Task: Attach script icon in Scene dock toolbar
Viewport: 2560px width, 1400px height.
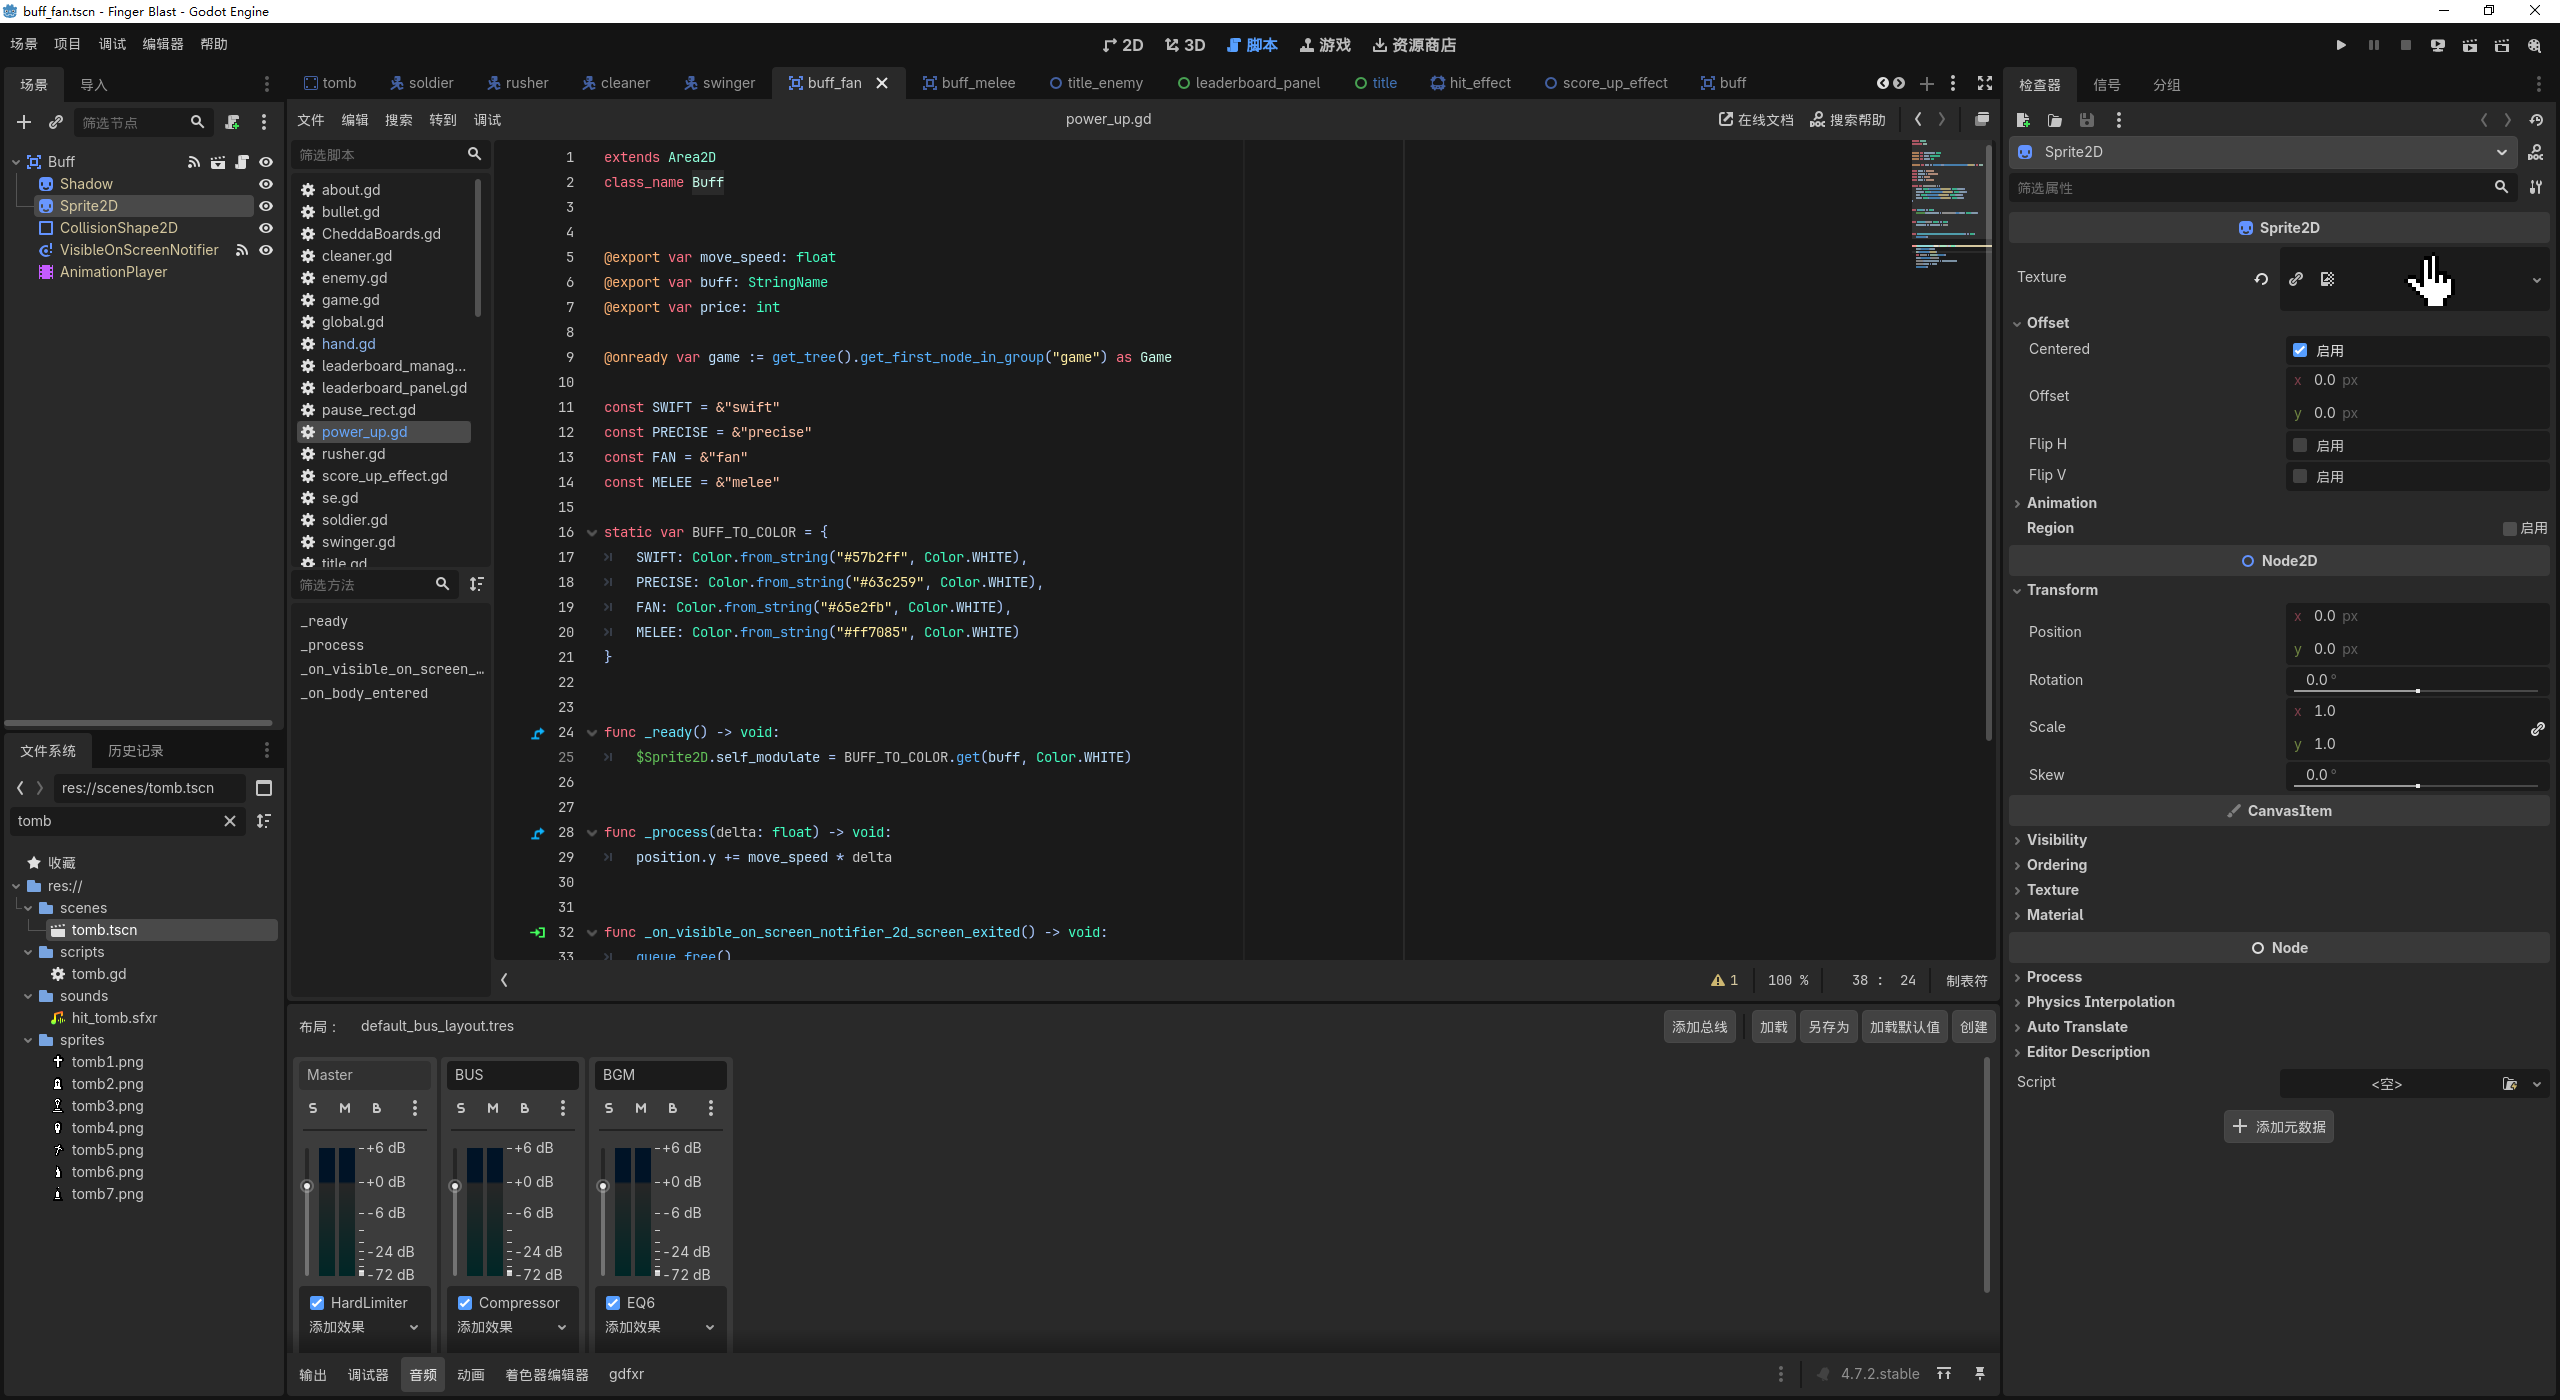Action: point(232,122)
